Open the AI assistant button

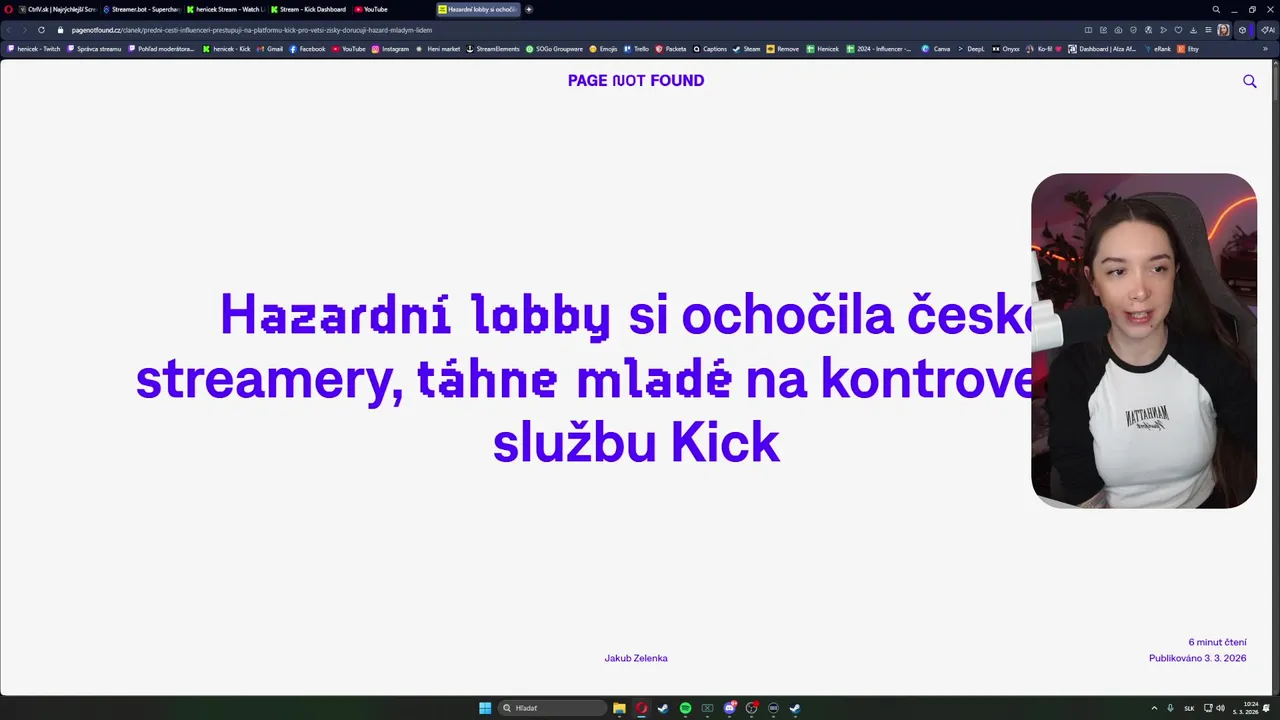pos(1268,30)
